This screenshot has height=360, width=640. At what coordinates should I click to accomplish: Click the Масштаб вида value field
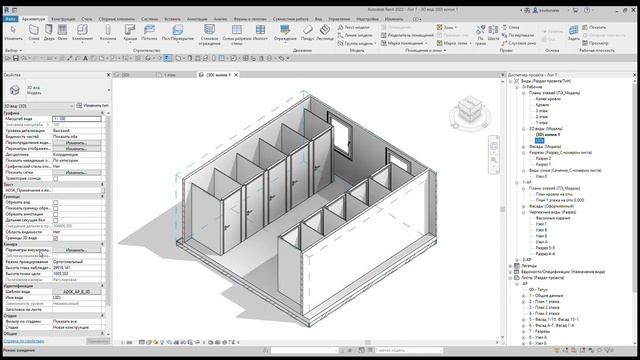[x=77, y=119]
